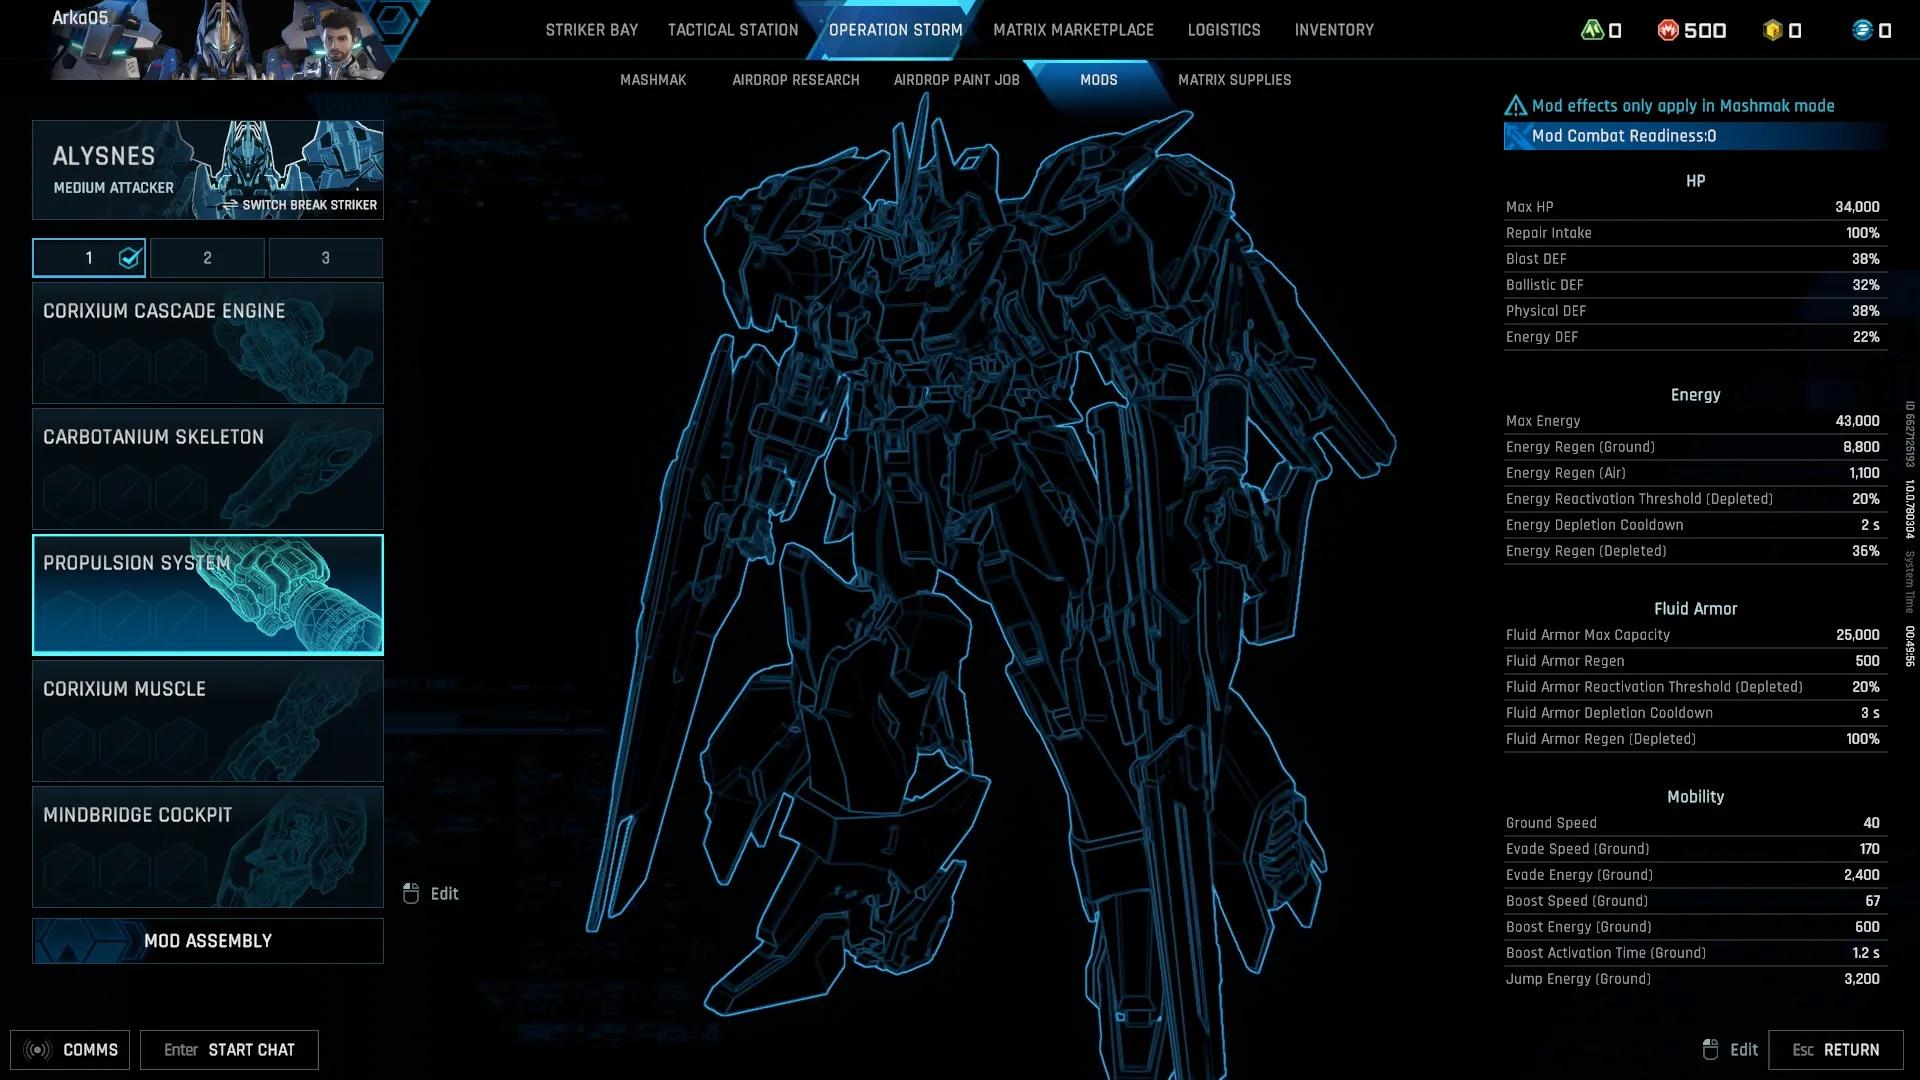Select mod loadout slot 1
Viewport: 1920px width, 1080px height.
[89, 258]
